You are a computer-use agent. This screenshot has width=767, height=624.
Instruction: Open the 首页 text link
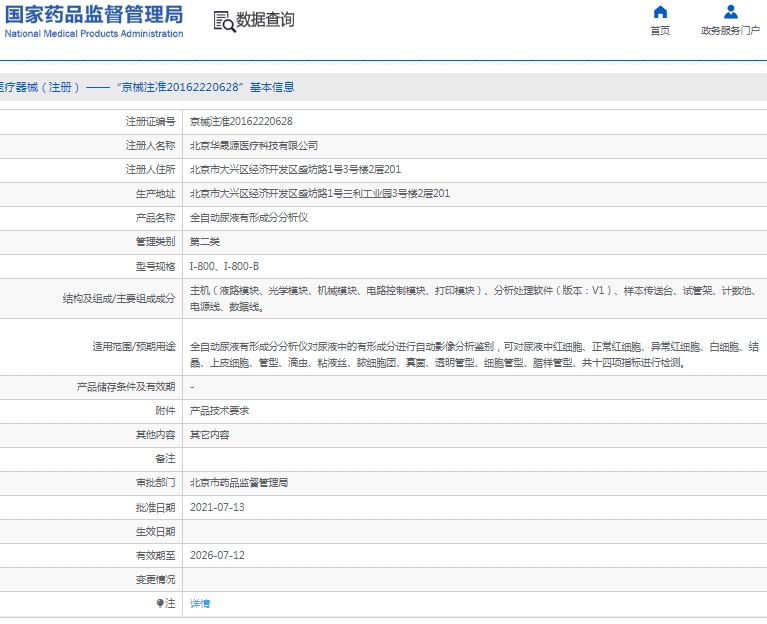click(x=660, y=31)
